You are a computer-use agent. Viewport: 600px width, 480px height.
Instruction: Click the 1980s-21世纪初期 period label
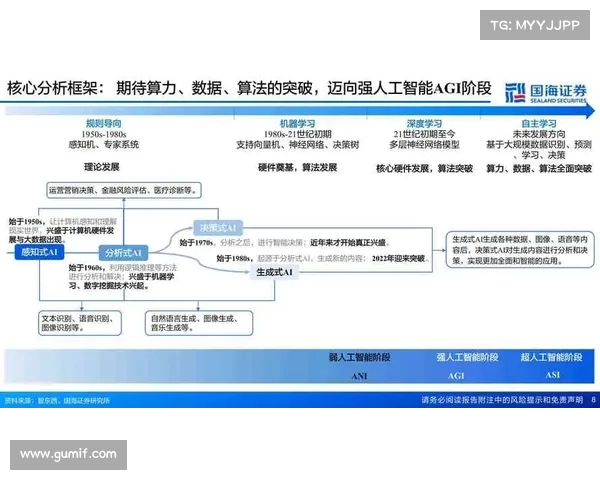click(297, 134)
